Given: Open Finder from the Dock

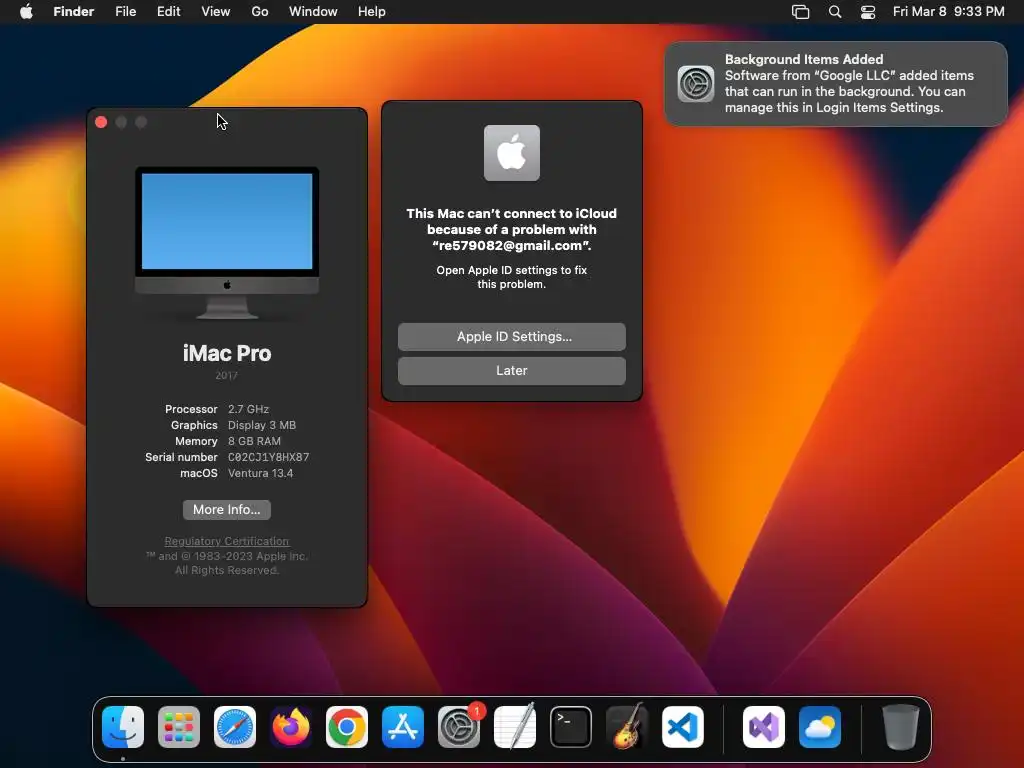Looking at the screenshot, I should [x=123, y=727].
